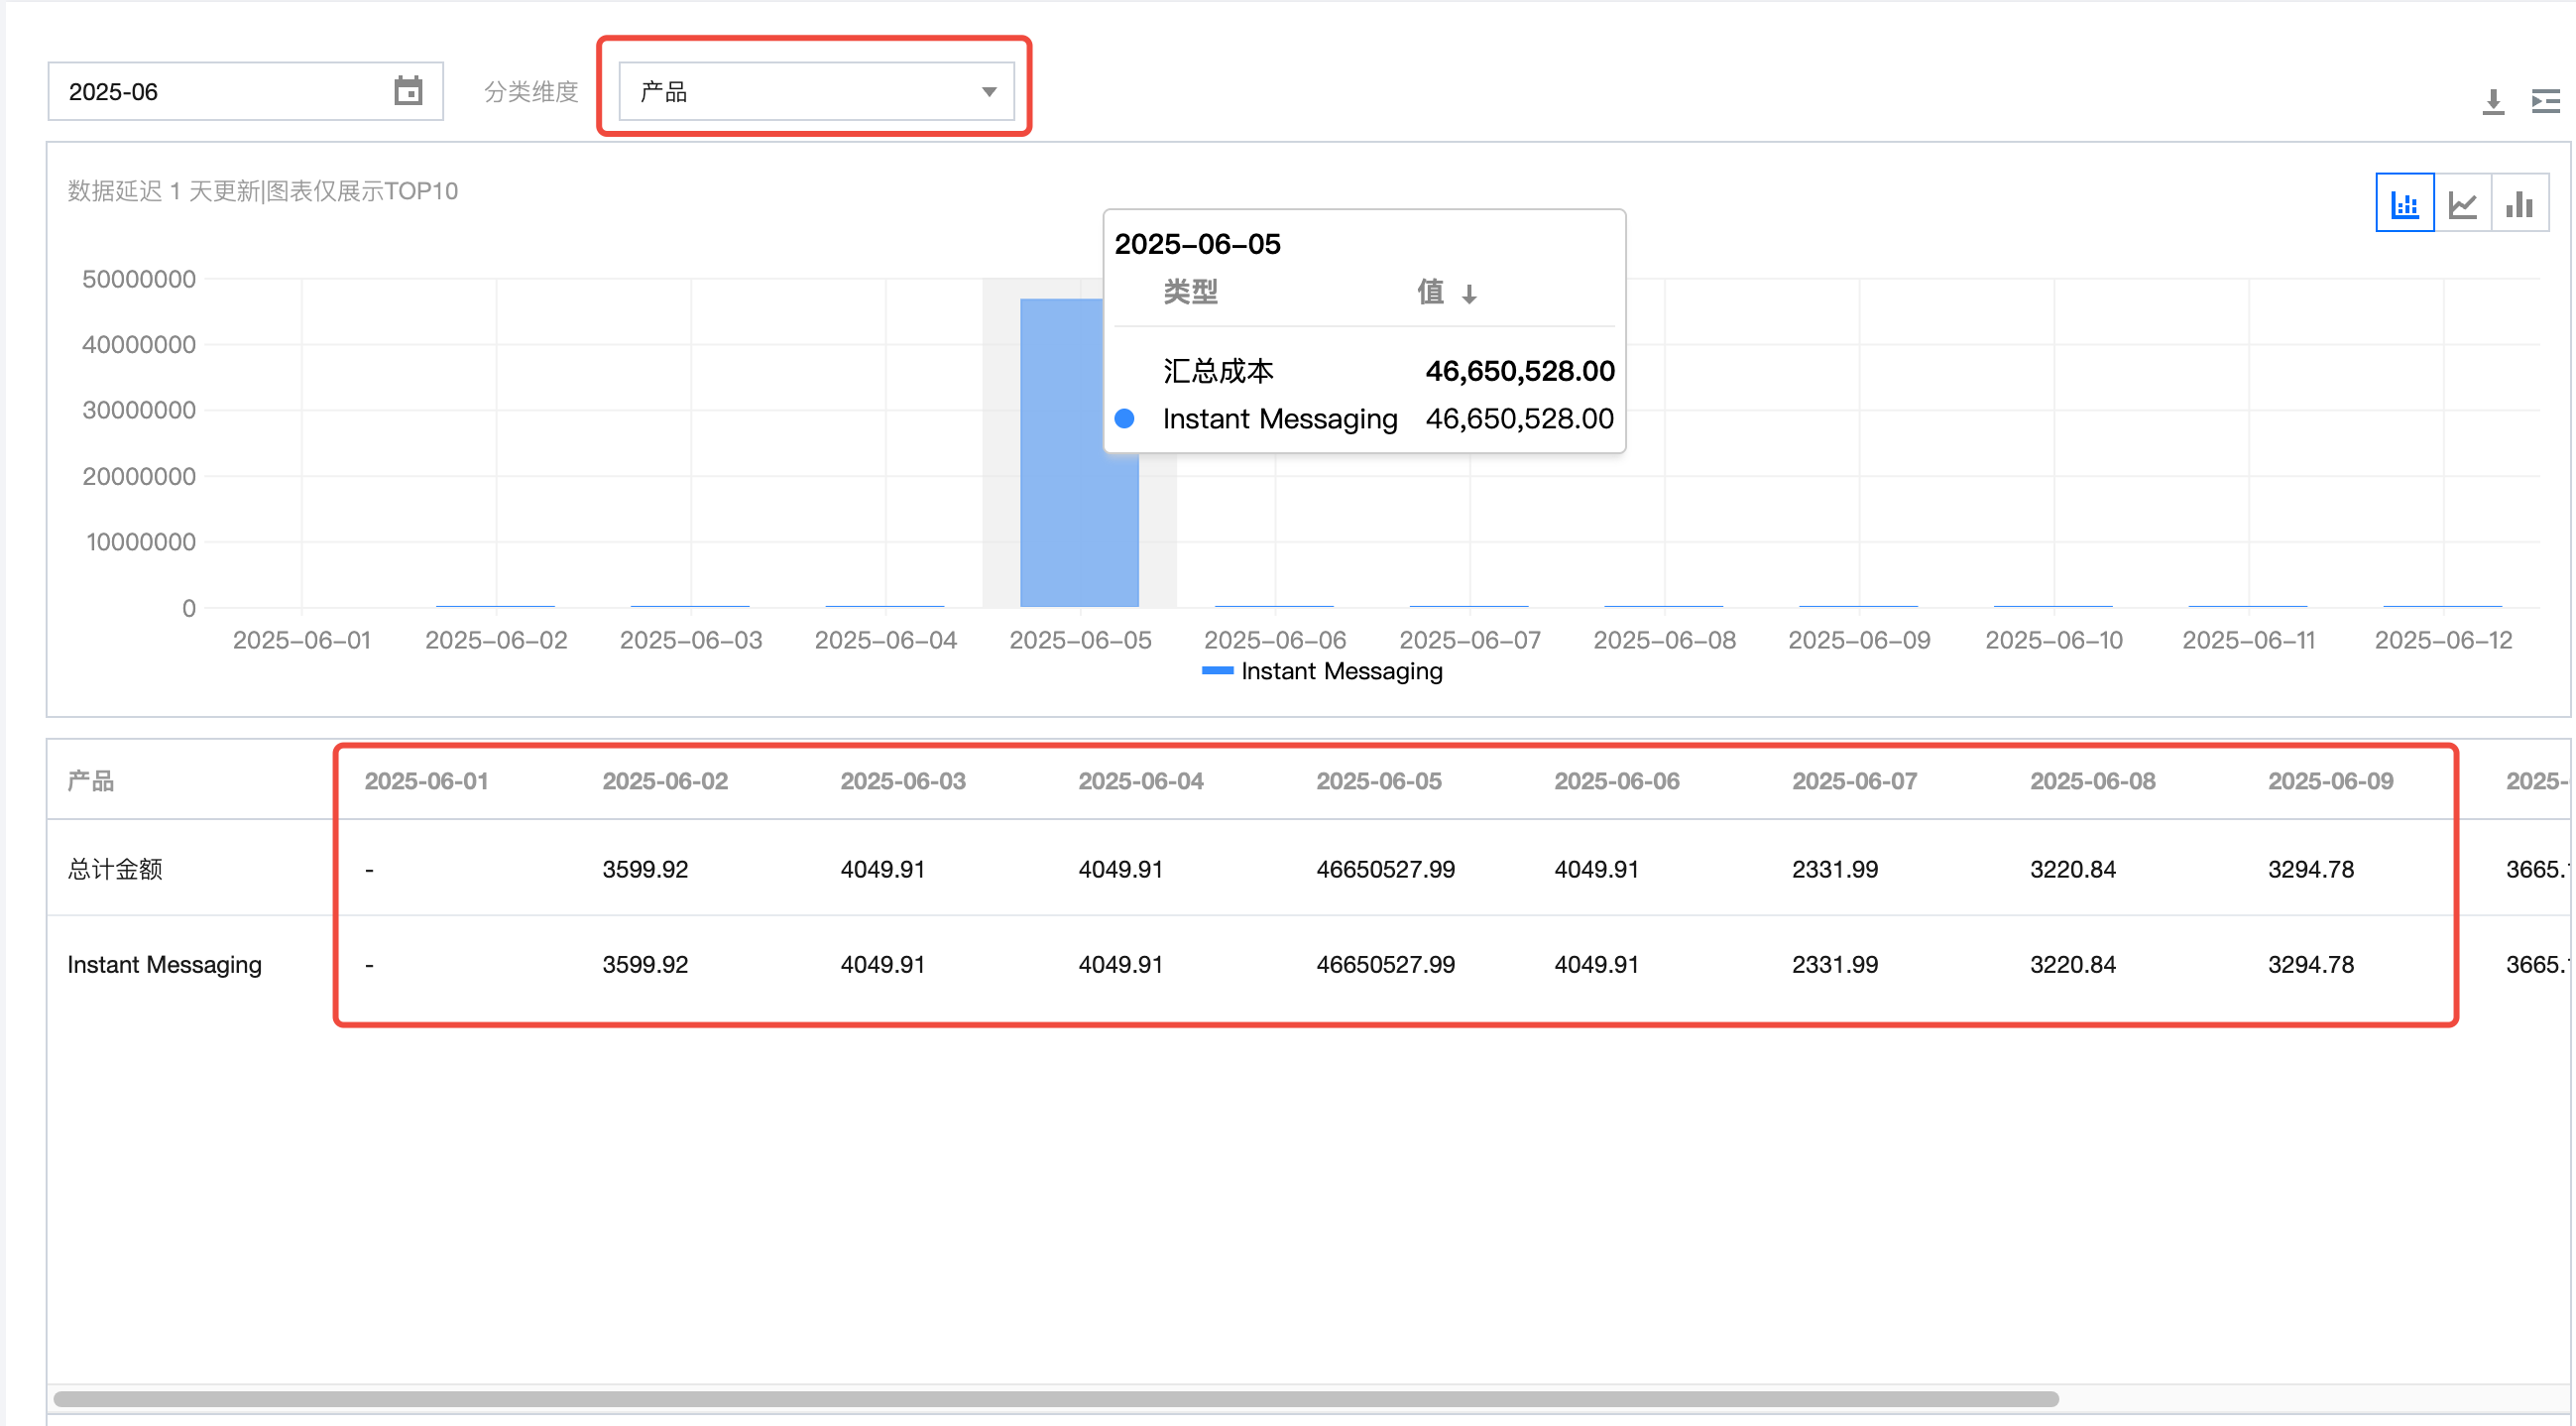Switch to stacked bar chart view
The width and height of the screenshot is (2576, 1426).
(x=2404, y=204)
